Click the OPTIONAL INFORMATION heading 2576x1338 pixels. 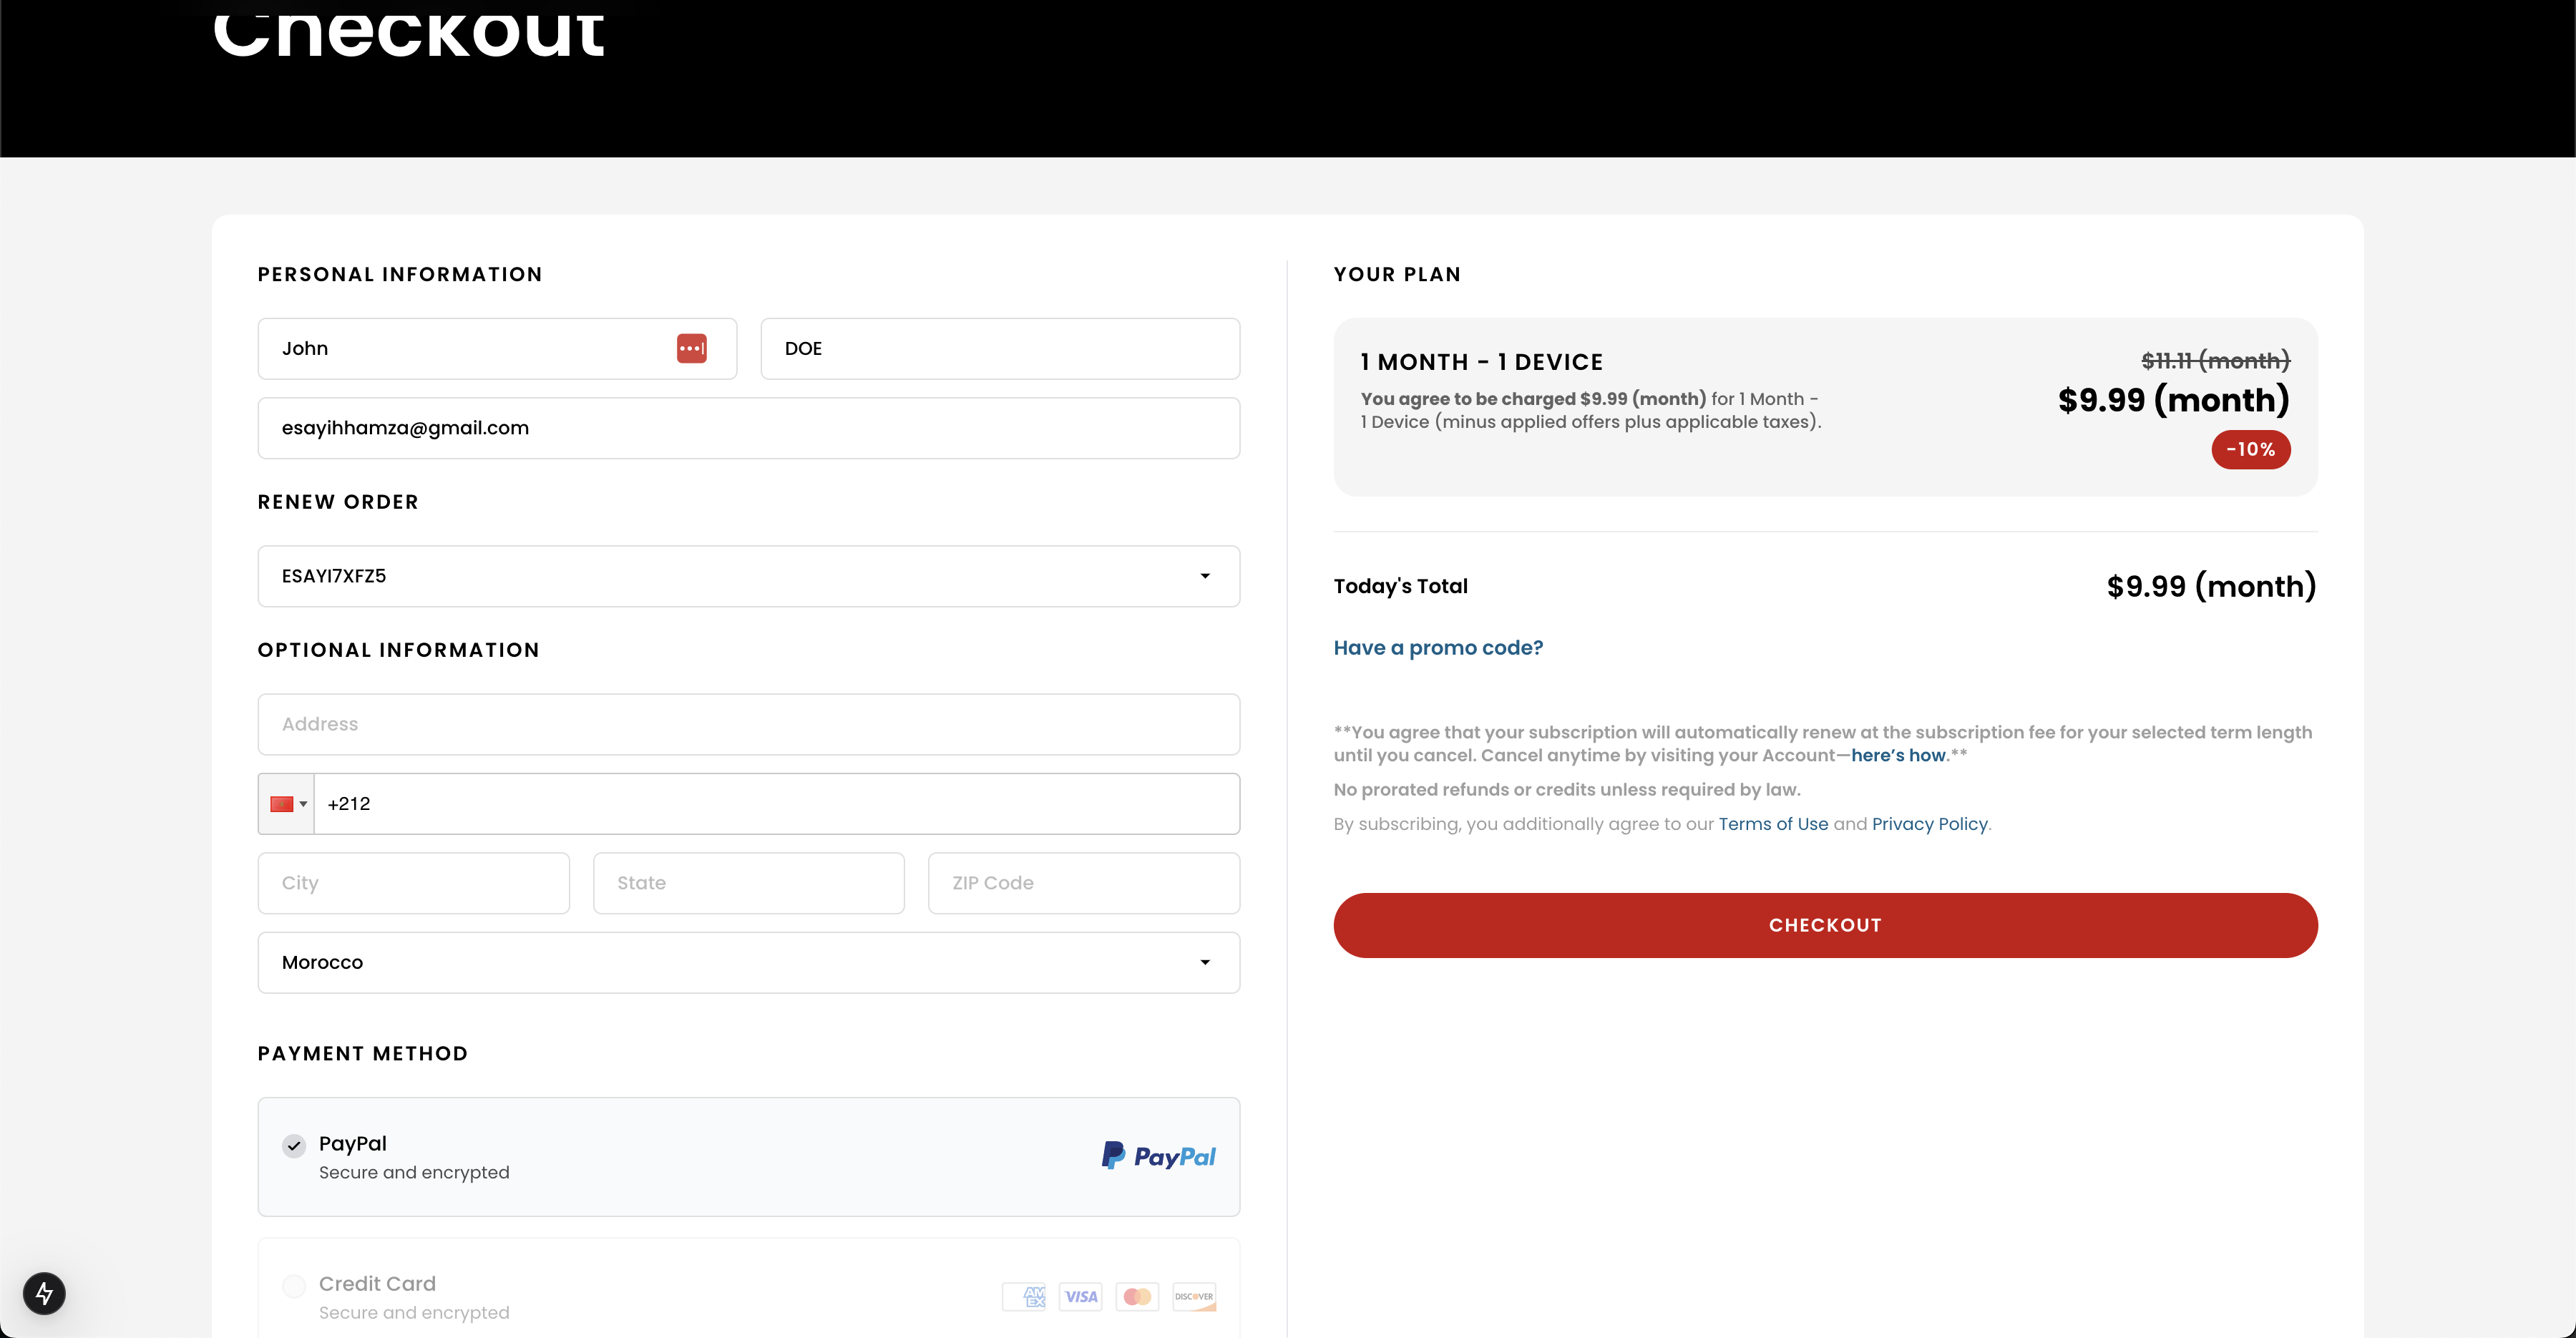398,650
